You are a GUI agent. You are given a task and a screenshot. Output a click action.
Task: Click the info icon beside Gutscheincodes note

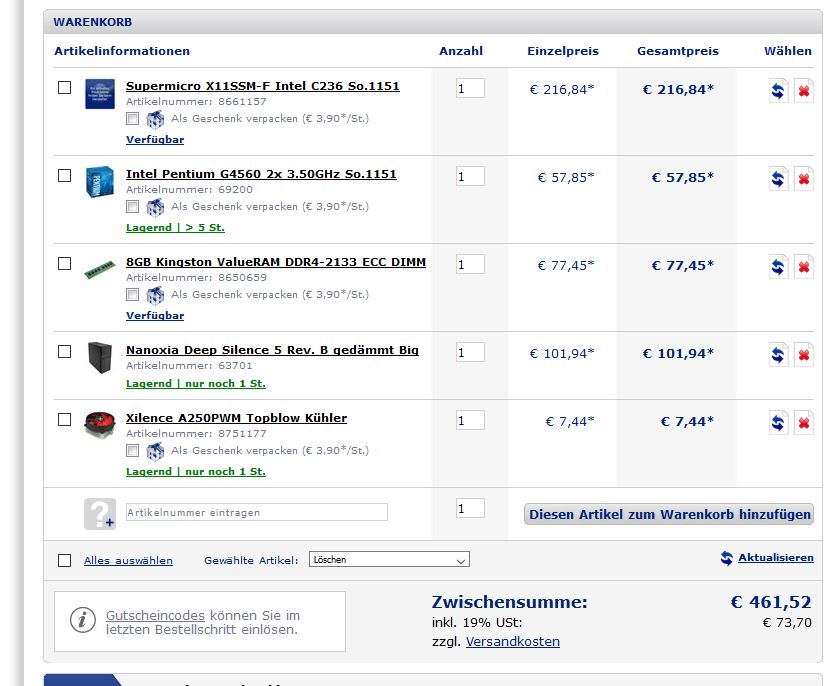click(x=83, y=620)
